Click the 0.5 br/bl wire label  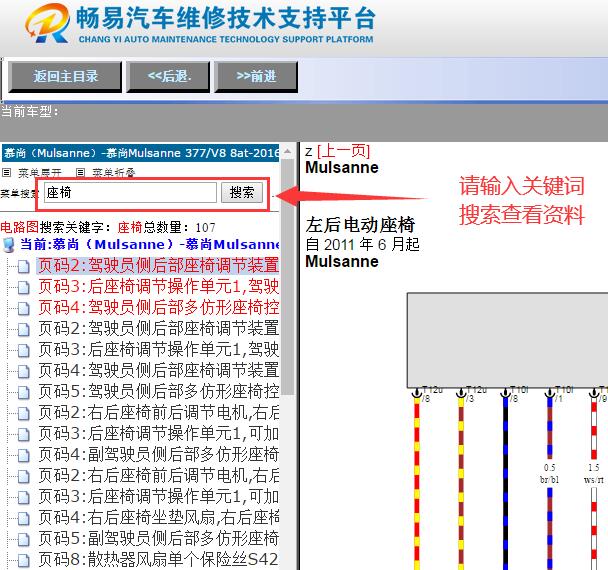(x=549, y=473)
